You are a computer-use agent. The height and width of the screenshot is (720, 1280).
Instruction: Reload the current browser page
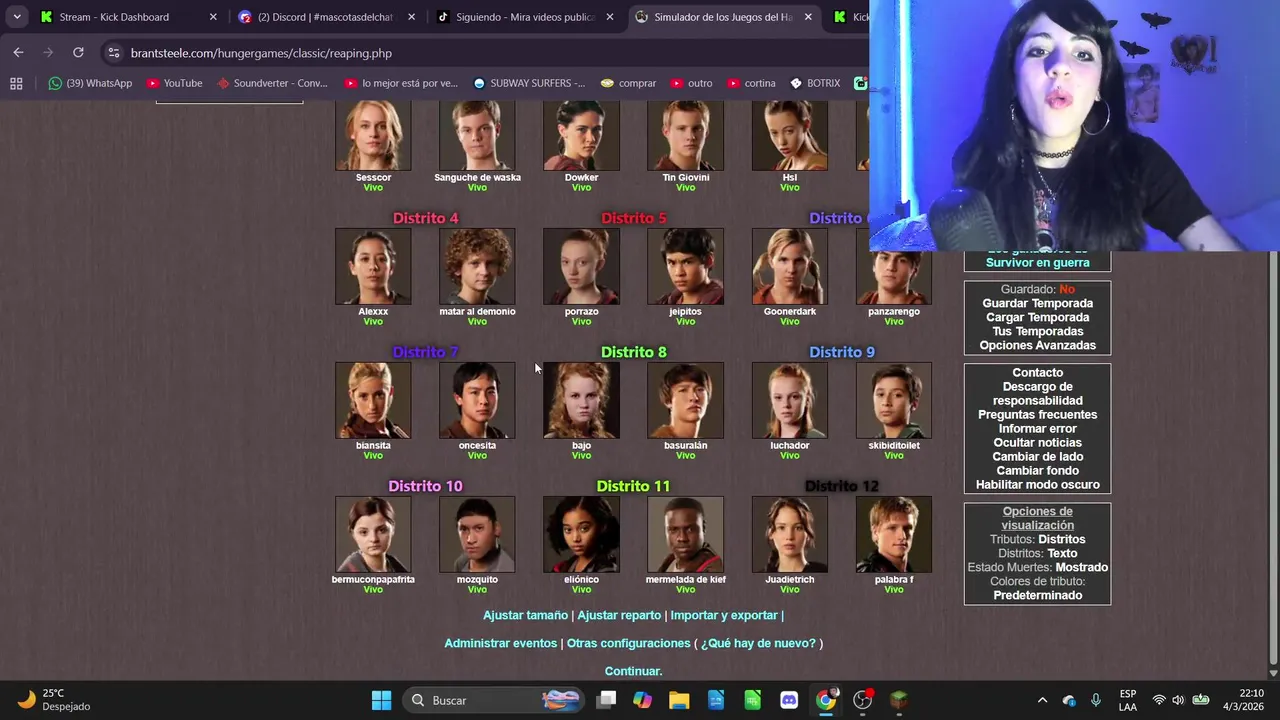[78, 52]
